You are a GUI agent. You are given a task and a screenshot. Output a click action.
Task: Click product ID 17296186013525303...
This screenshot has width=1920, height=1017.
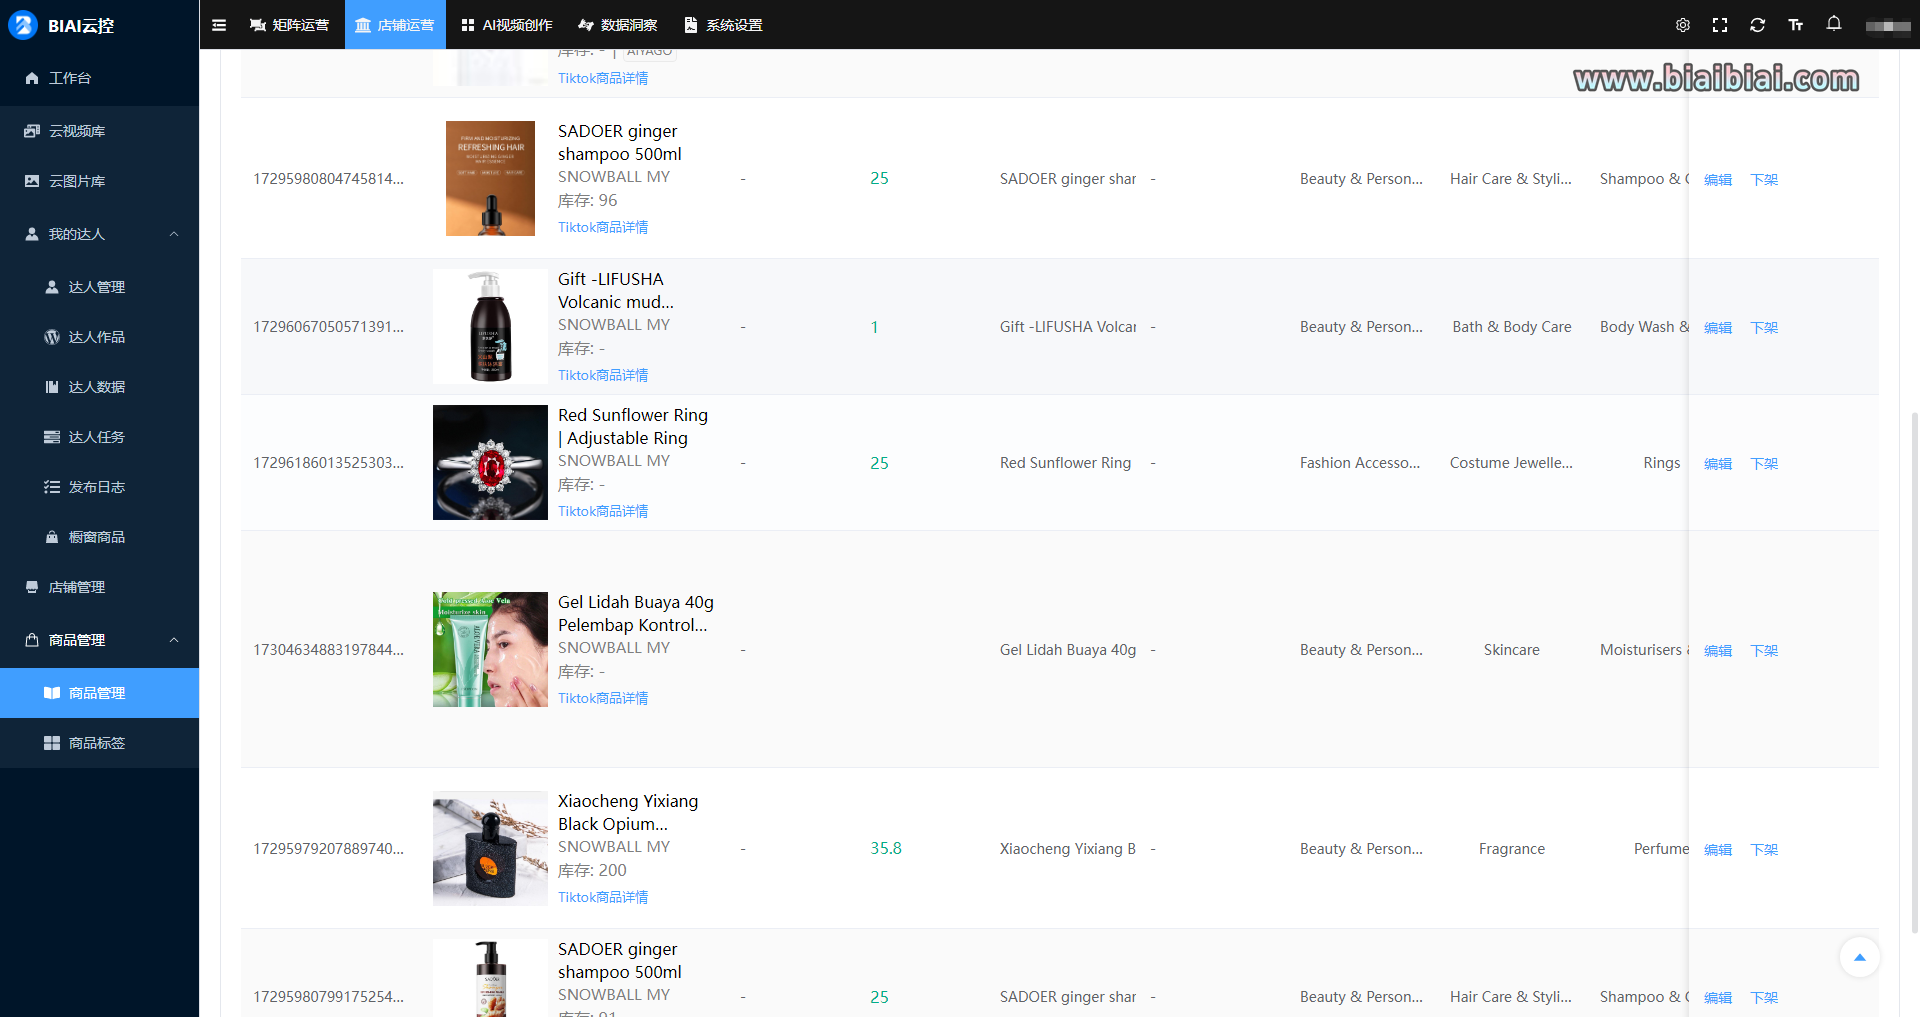[x=329, y=463]
